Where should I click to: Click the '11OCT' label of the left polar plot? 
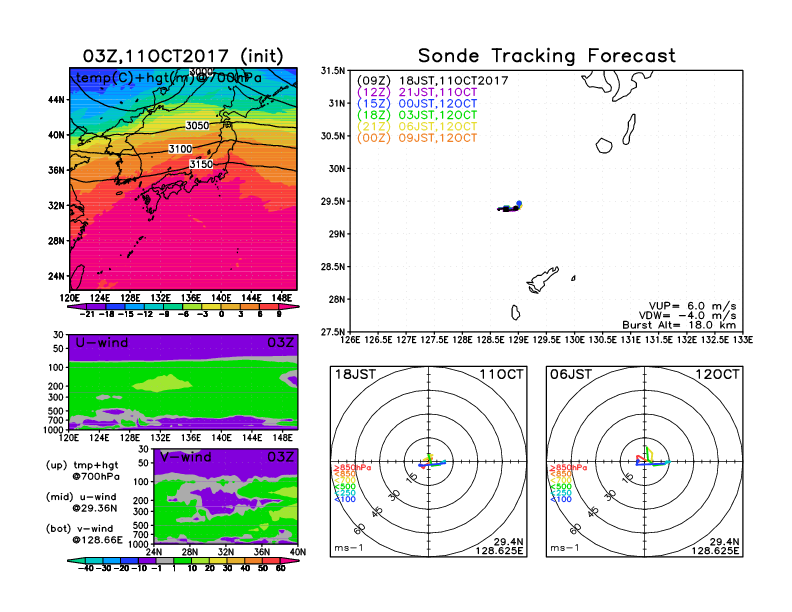[x=502, y=375]
